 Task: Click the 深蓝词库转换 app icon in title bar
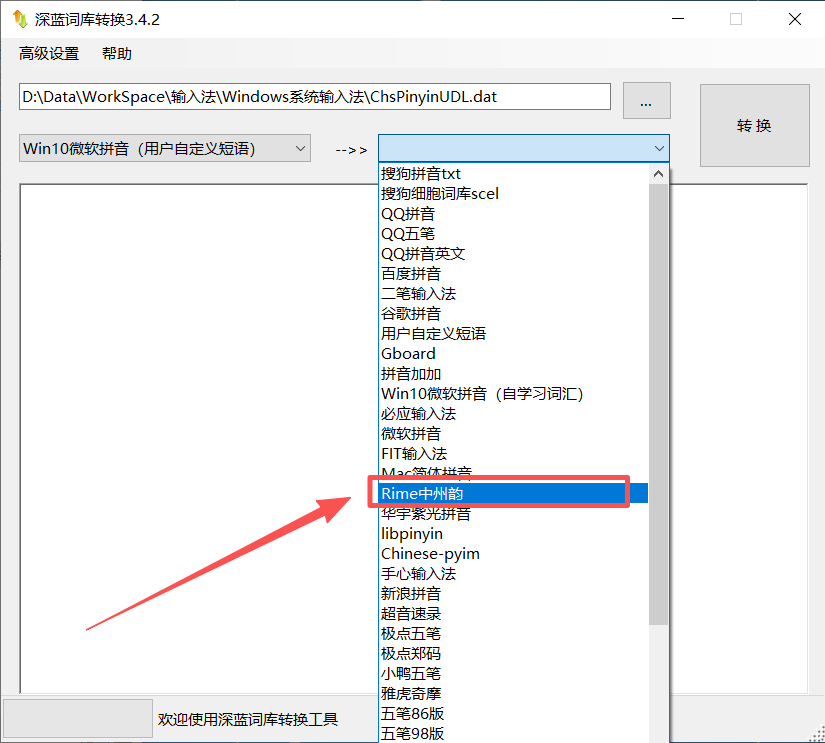click(x=20, y=19)
